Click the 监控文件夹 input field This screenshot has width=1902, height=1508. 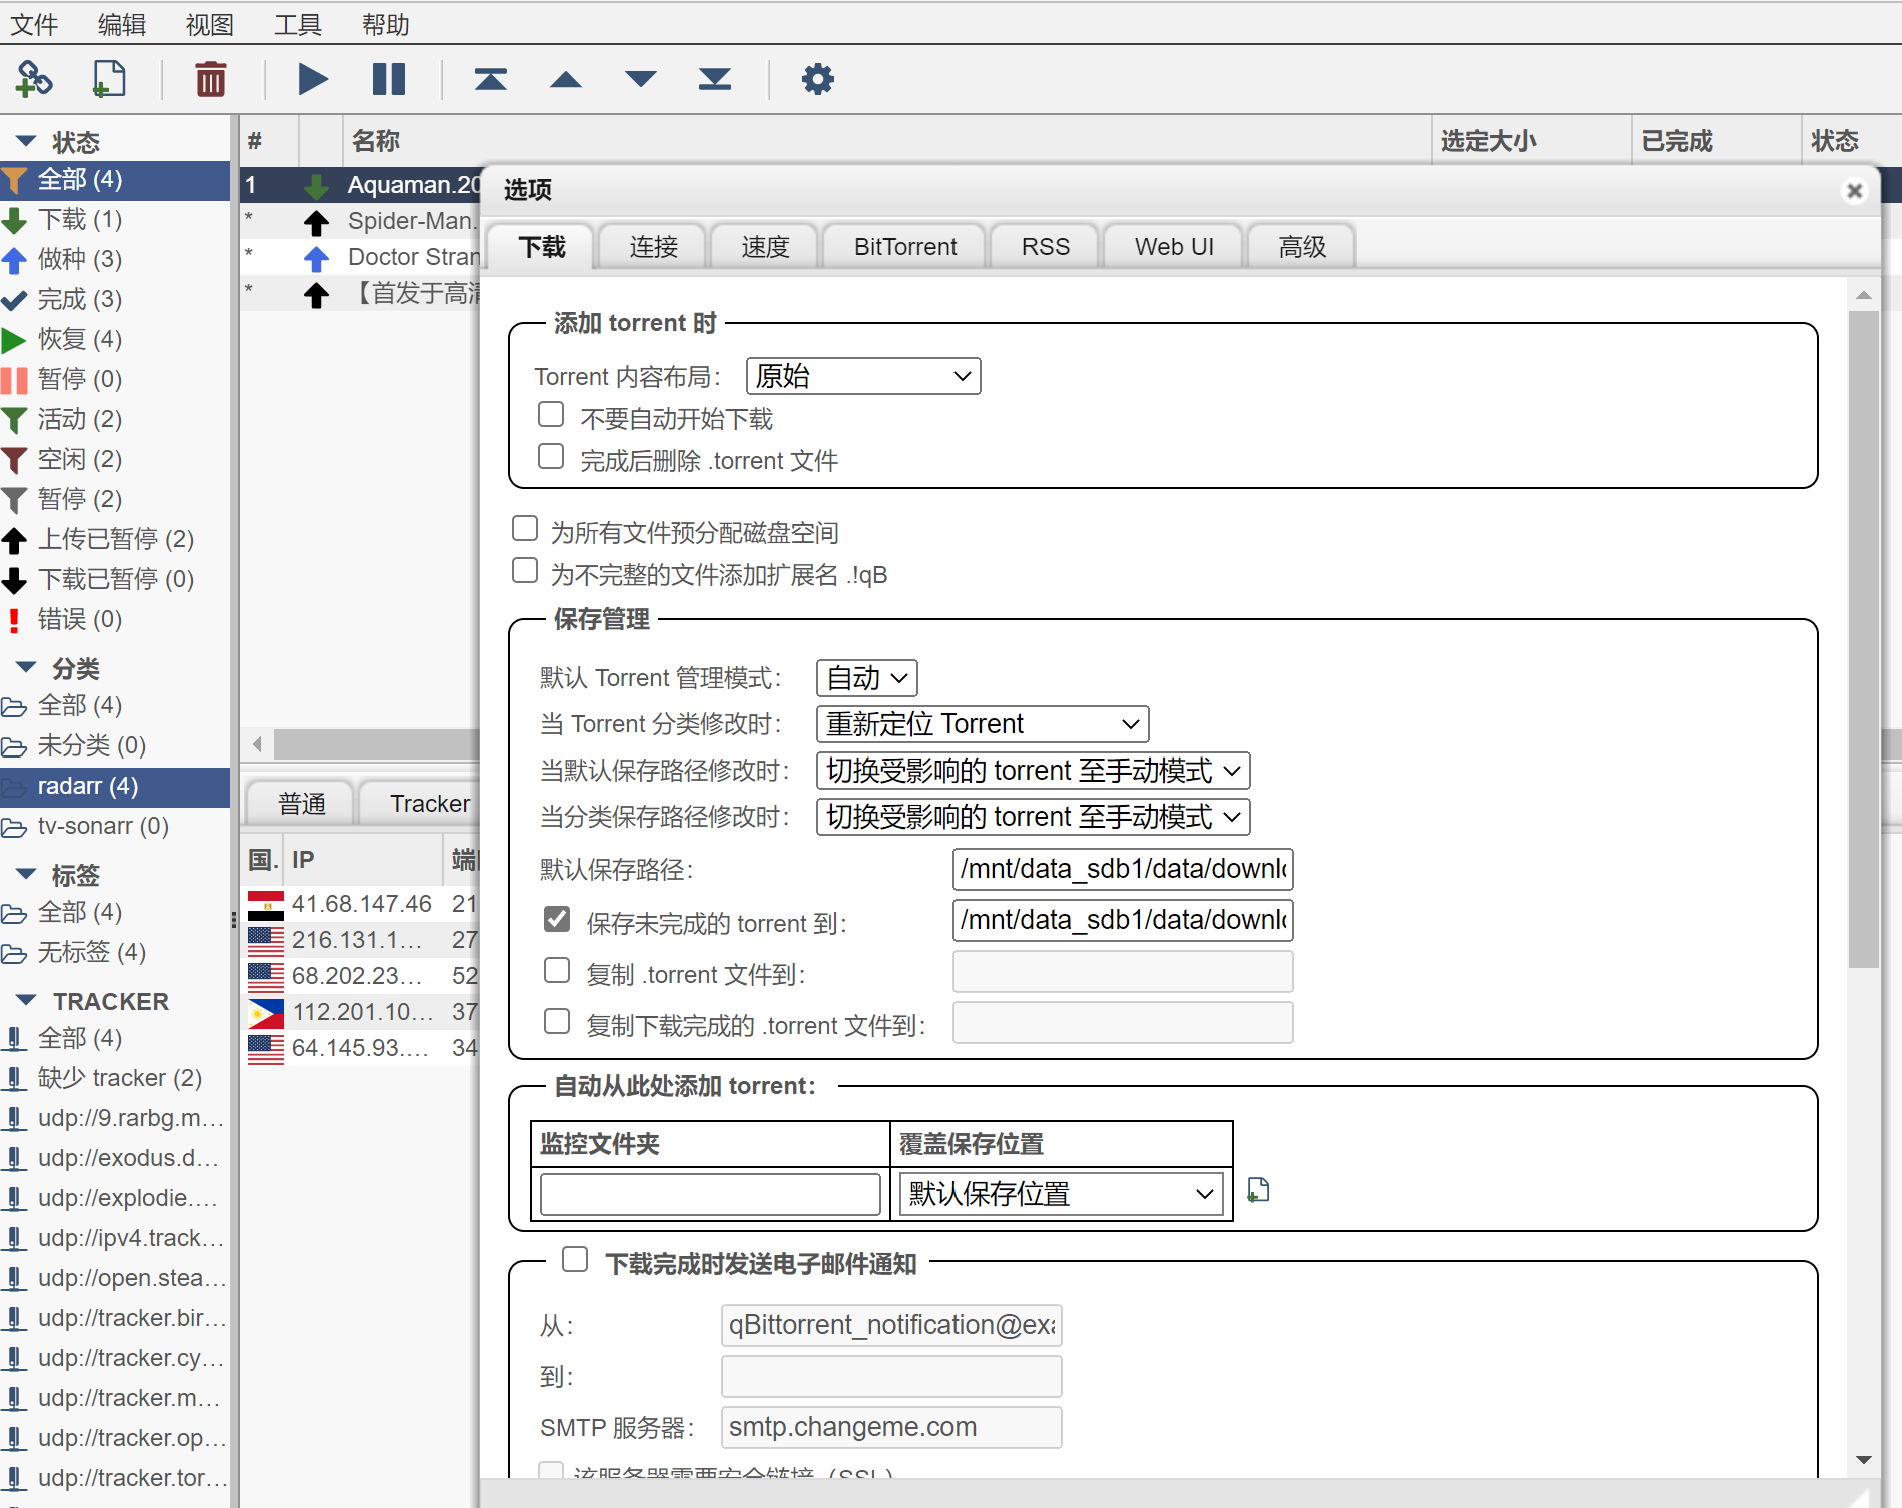[710, 1194]
